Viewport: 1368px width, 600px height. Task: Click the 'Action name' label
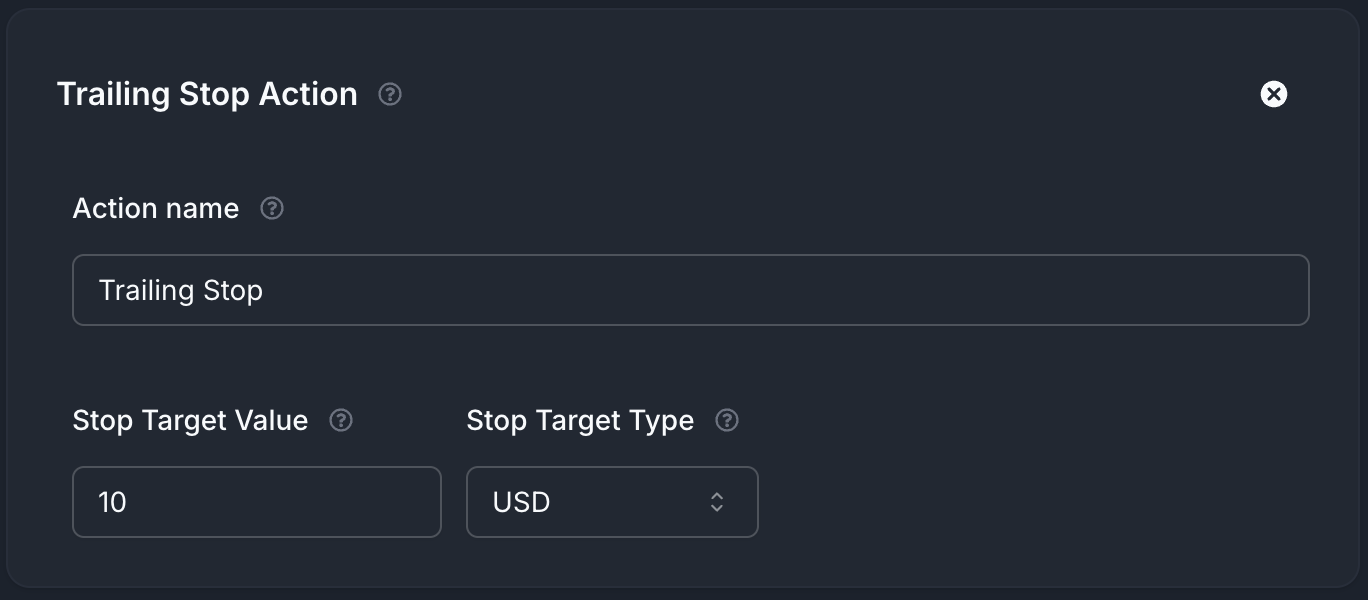click(156, 208)
